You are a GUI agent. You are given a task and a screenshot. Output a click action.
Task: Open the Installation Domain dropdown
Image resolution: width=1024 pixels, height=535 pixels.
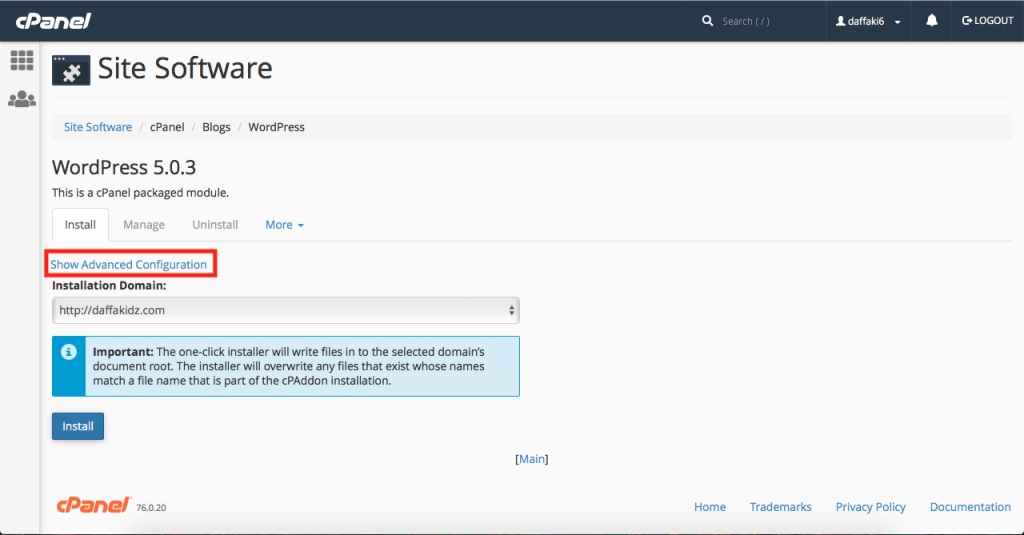285,310
